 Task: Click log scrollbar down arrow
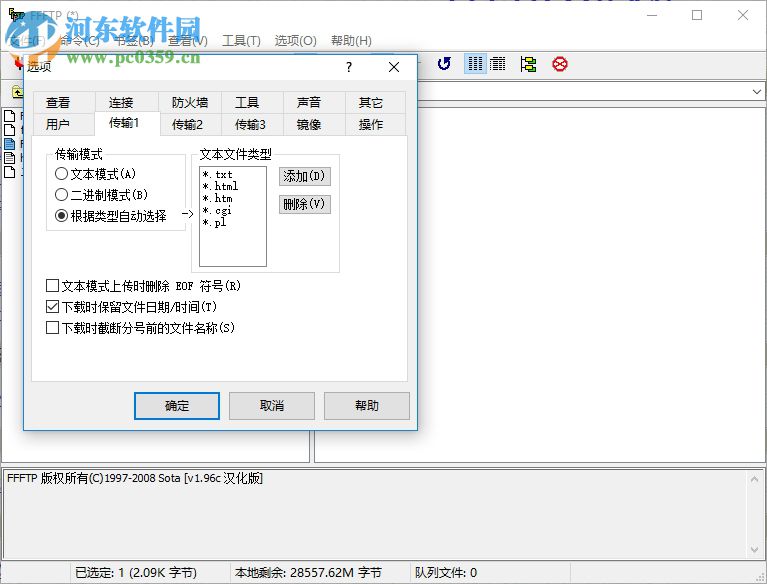(754, 549)
